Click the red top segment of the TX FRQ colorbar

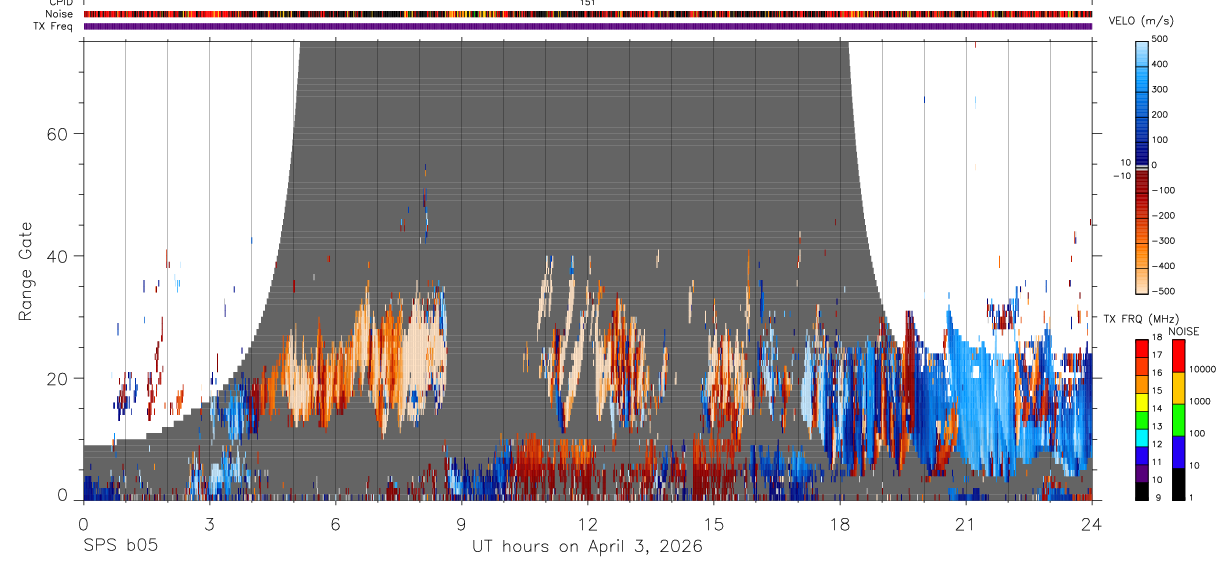click(1141, 348)
